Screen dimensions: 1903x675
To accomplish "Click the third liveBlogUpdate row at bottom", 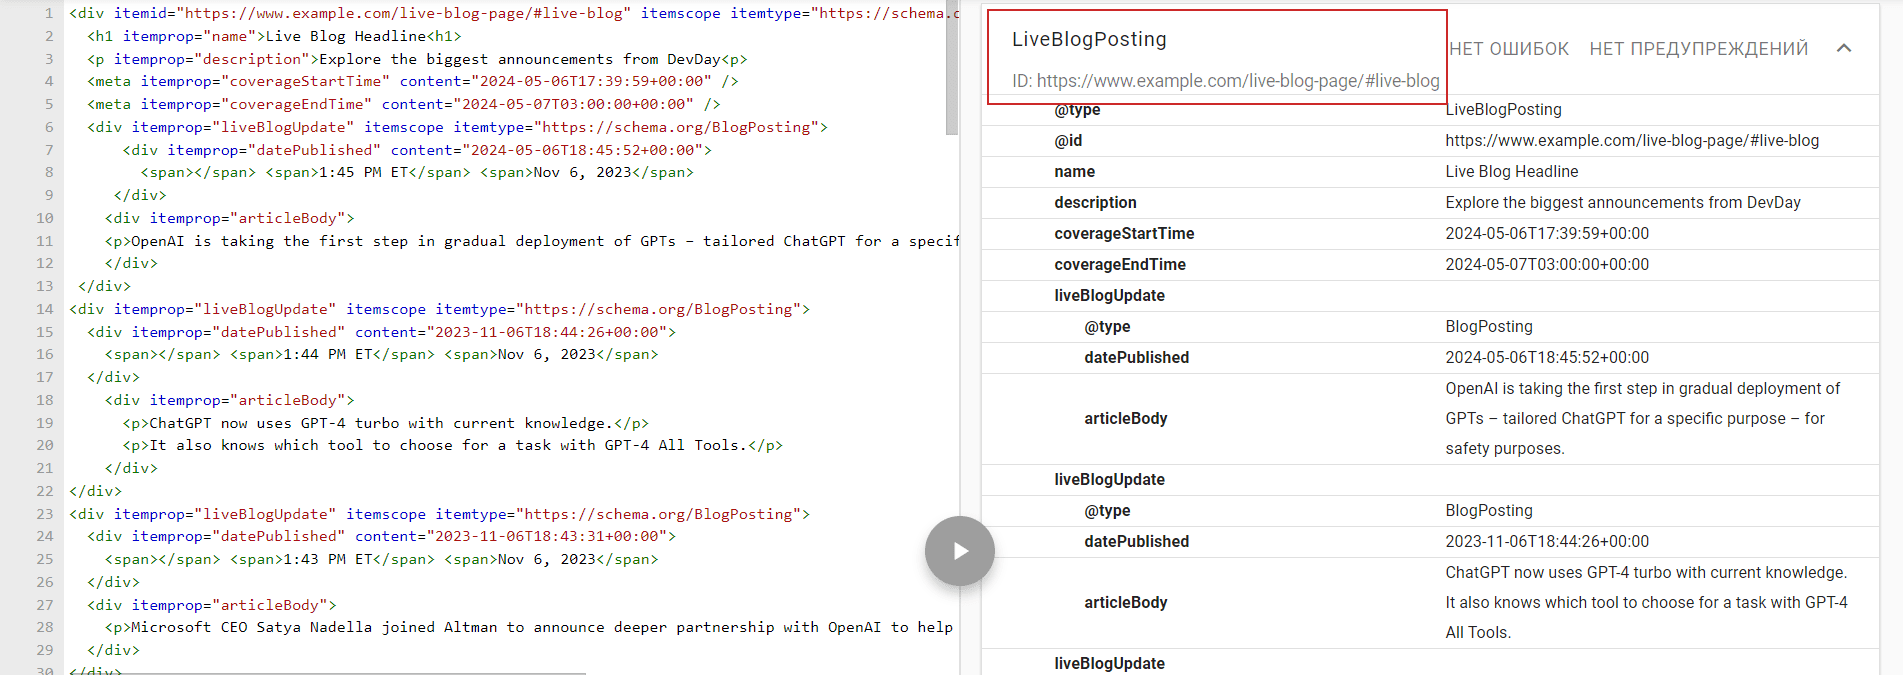I will [1430, 663].
